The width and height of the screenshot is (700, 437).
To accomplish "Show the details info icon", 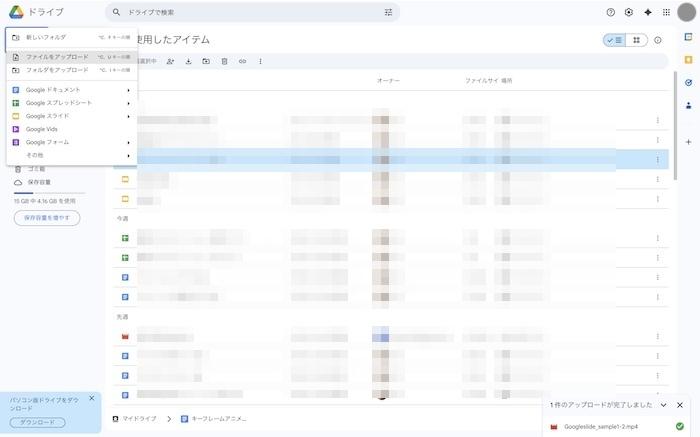I will coord(658,40).
